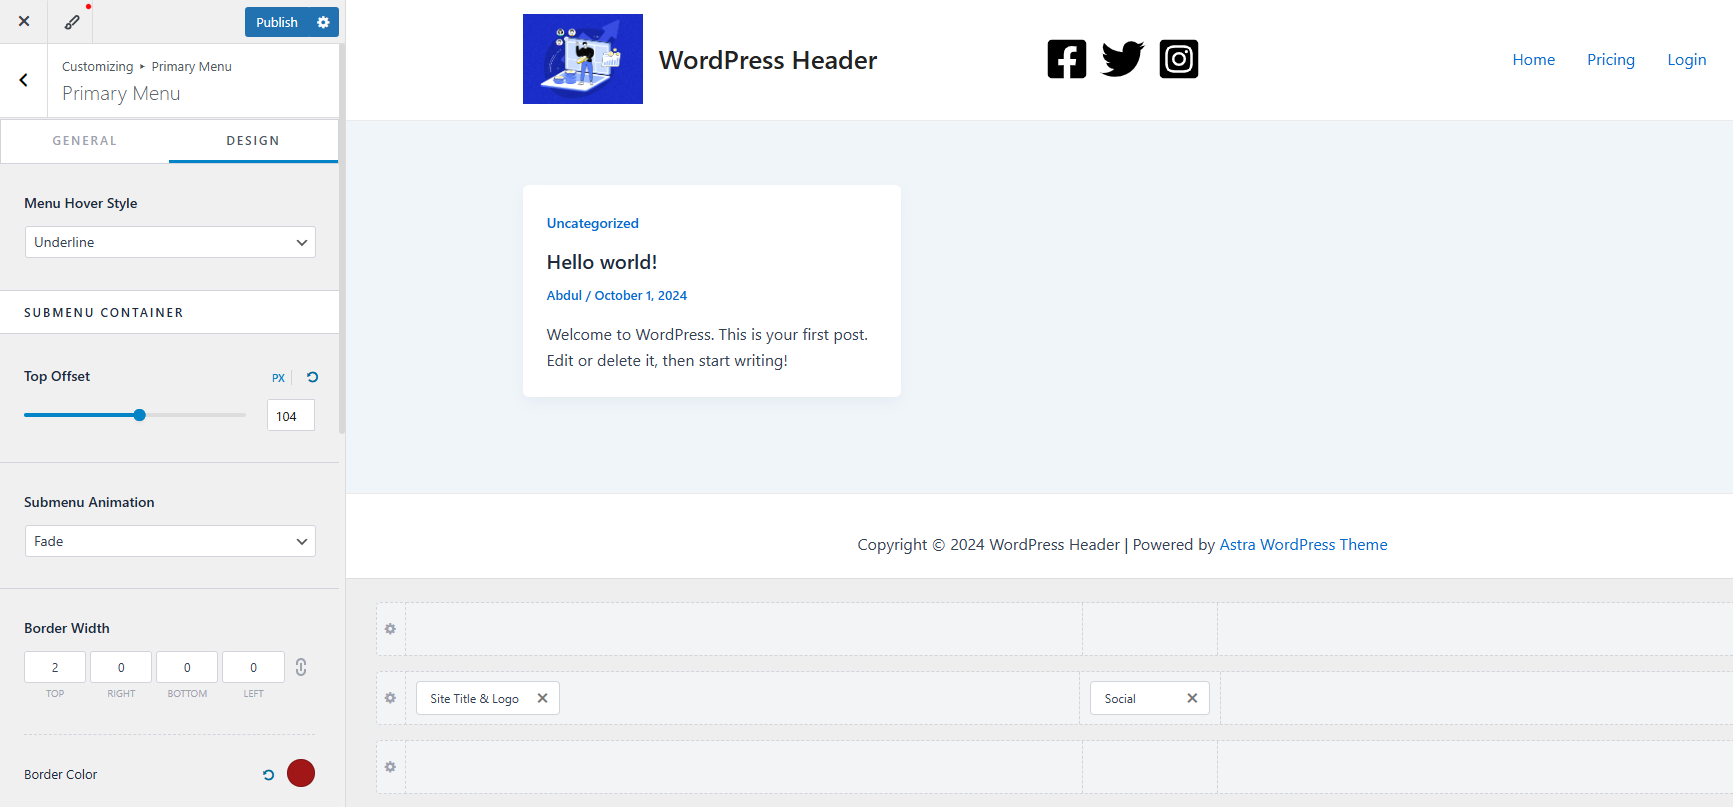Toggle the Border Width link values icon
The height and width of the screenshot is (807, 1733).
pyautogui.click(x=301, y=667)
